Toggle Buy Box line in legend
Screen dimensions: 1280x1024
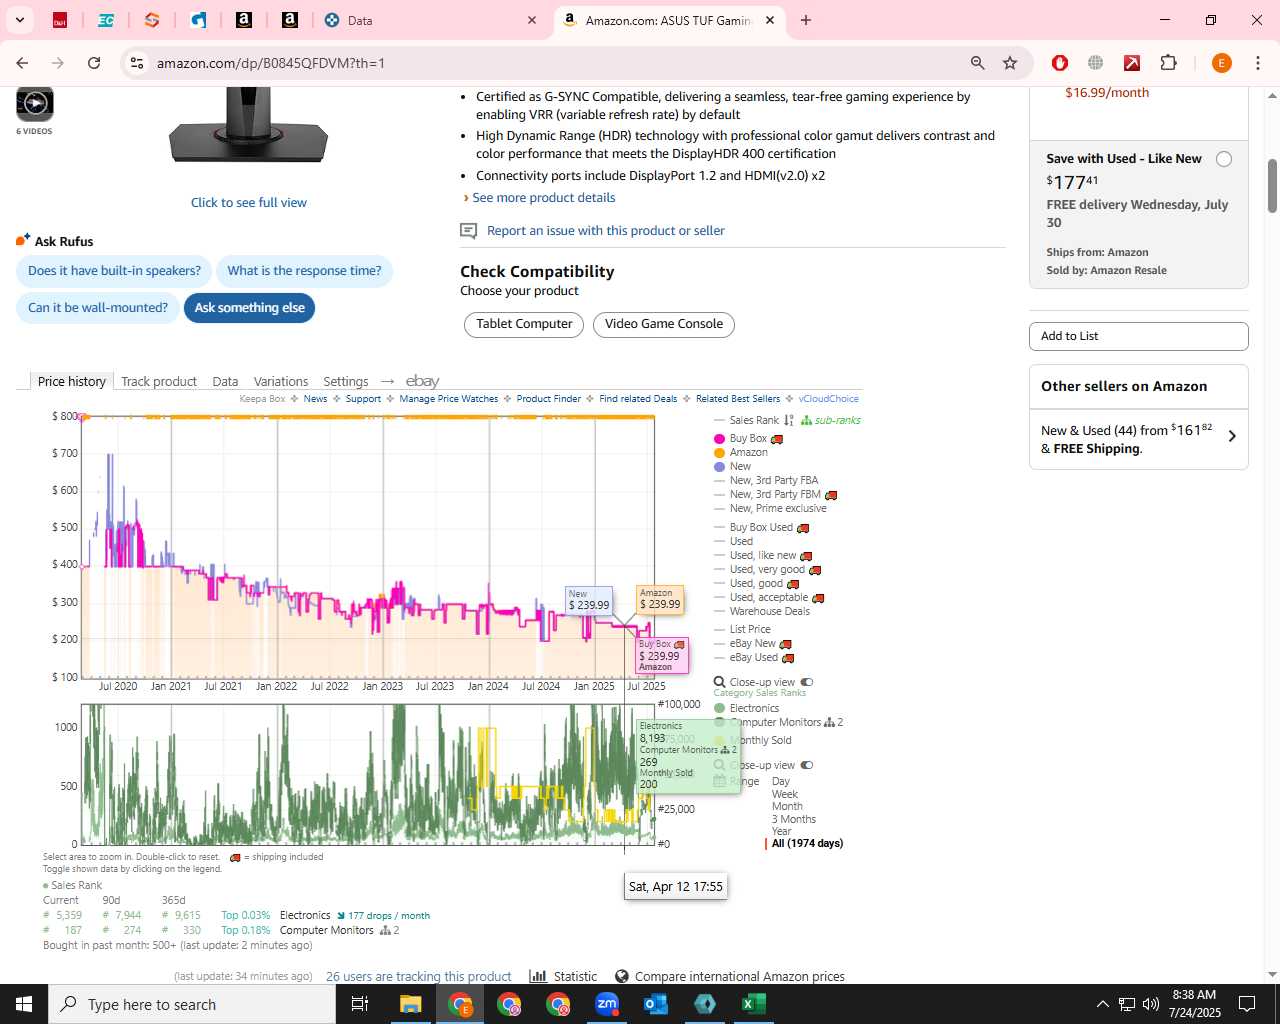click(x=741, y=439)
